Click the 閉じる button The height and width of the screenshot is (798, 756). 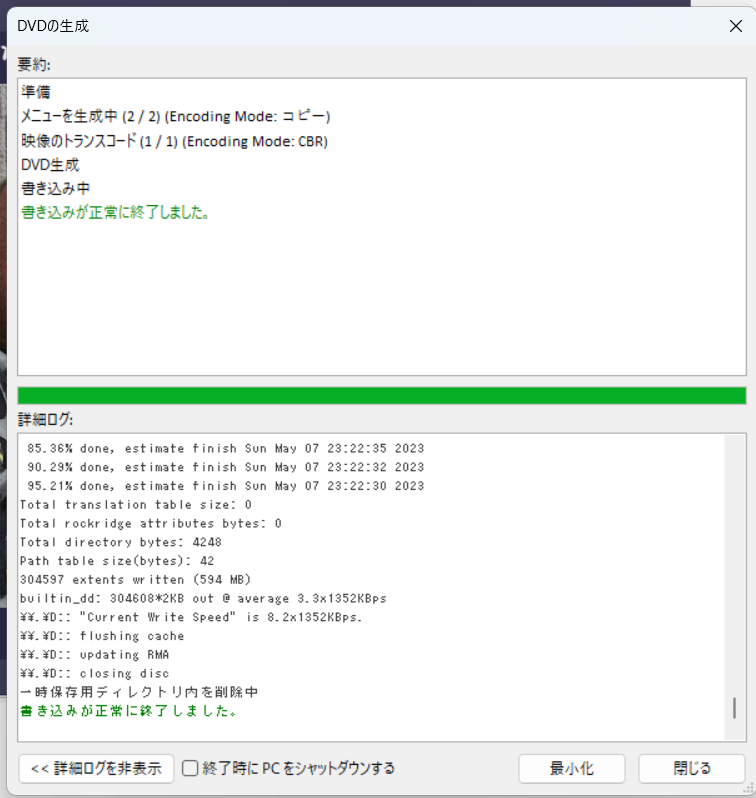coord(692,768)
